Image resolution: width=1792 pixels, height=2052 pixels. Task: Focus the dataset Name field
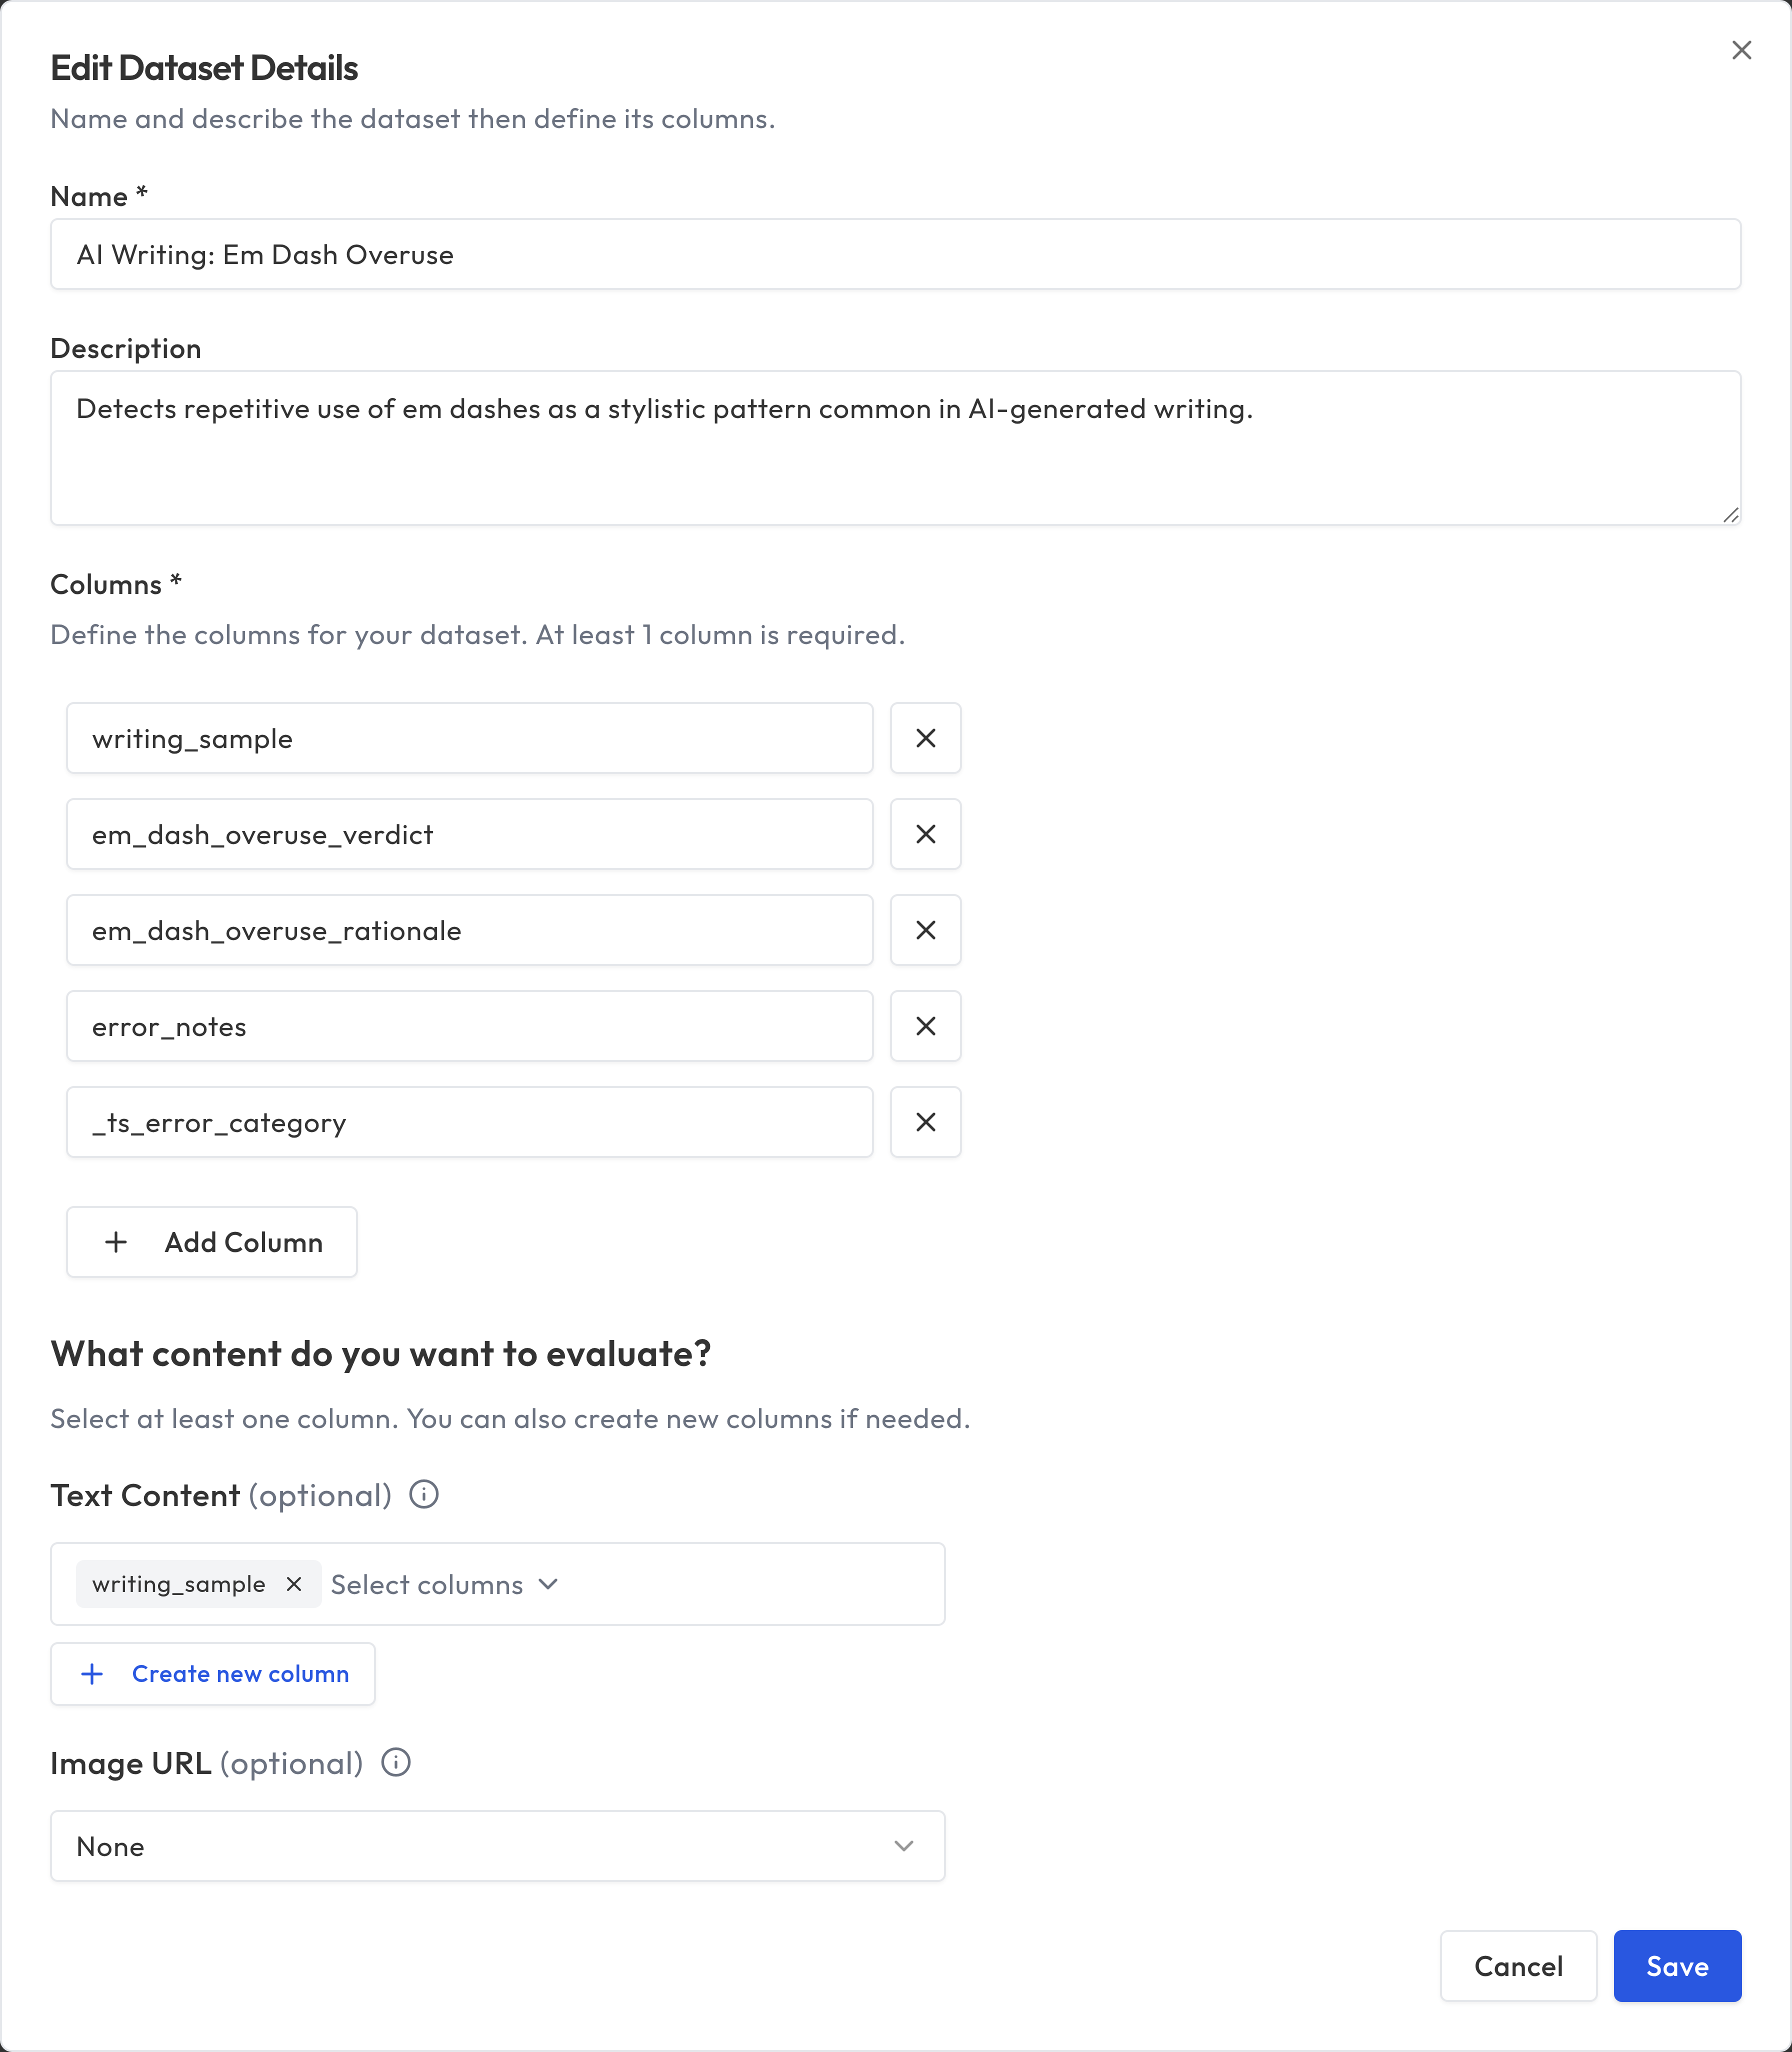pos(895,255)
